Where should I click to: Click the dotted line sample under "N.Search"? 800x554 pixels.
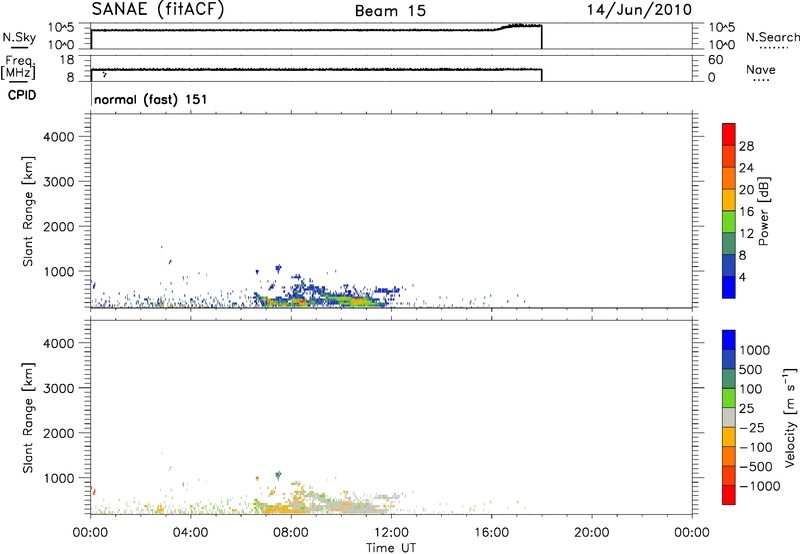click(x=772, y=47)
